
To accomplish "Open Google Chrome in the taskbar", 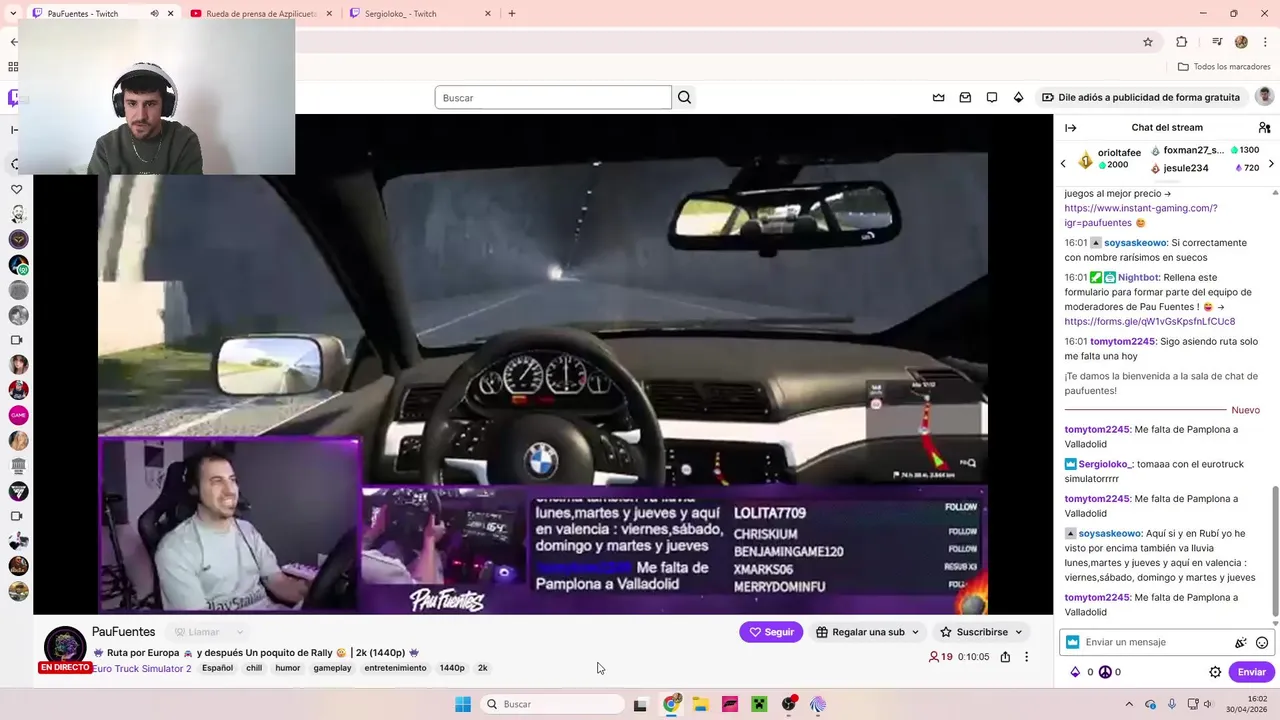I will click(x=671, y=704).
